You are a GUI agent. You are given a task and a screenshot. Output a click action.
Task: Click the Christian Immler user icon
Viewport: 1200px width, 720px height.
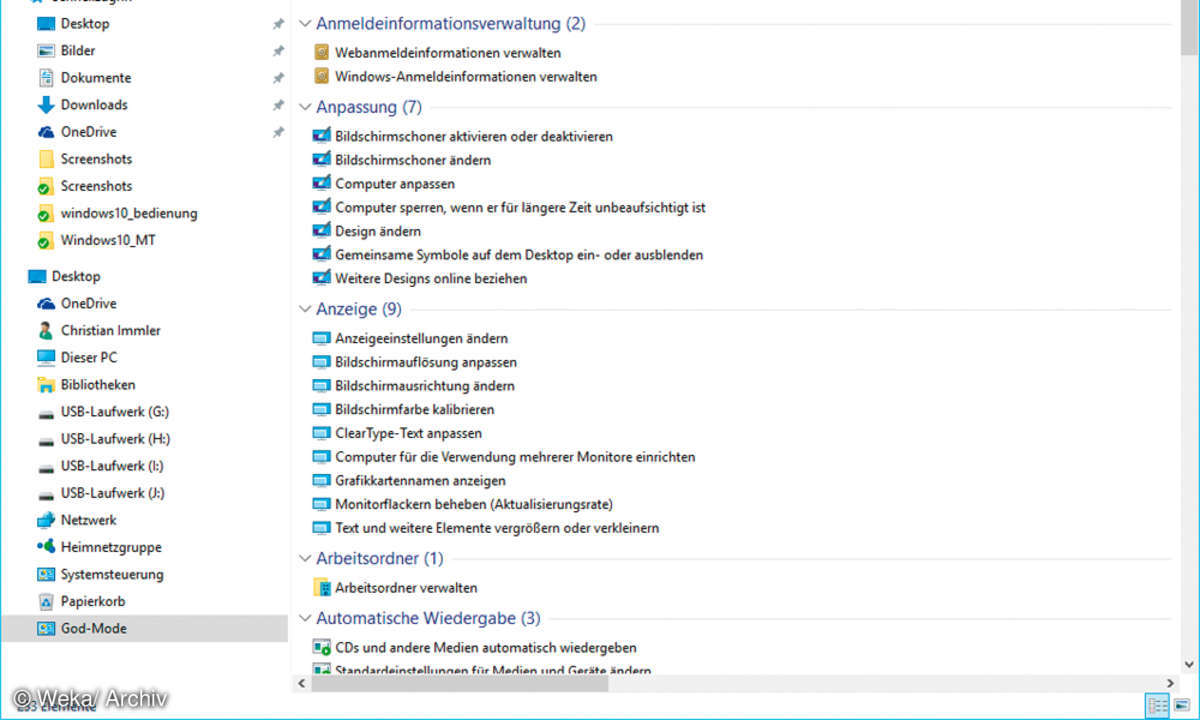click(x=45, y=331)
